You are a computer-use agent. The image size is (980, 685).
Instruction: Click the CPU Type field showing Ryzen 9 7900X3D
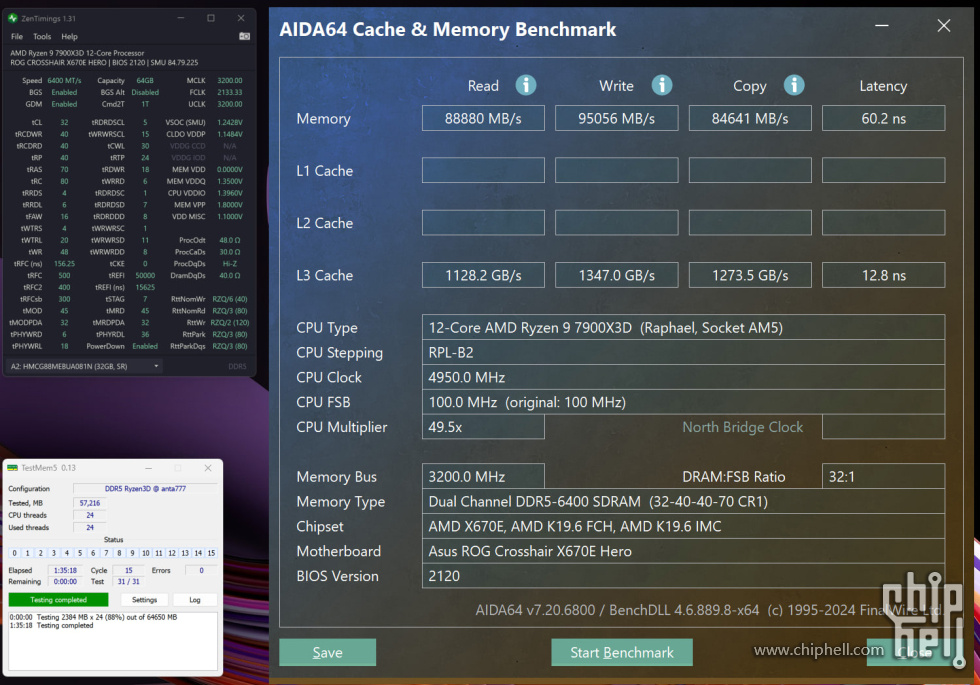coord(683,328)
